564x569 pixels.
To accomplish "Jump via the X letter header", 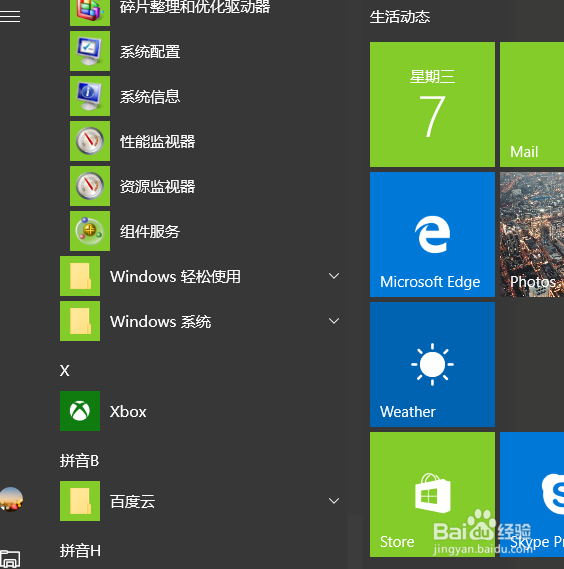I will [x=65, y=371].
